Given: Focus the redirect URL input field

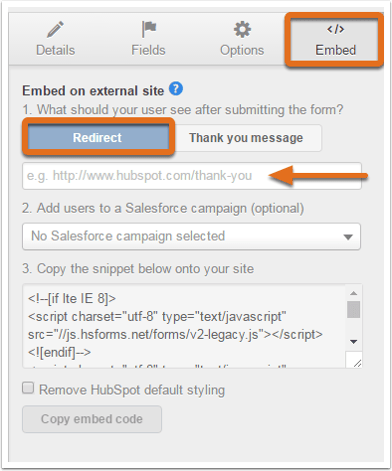Looking at the screenshot, I should click(x=192, y=176).
